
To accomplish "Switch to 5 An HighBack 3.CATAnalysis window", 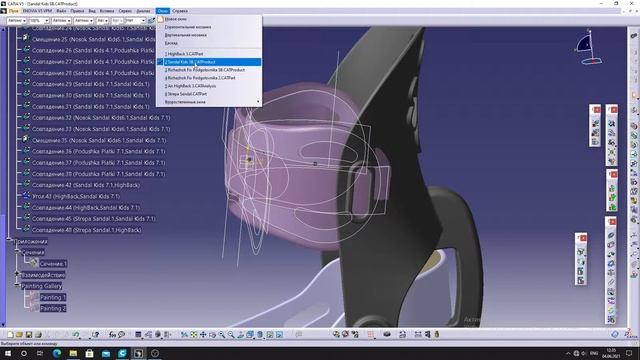I will [209, 86].
